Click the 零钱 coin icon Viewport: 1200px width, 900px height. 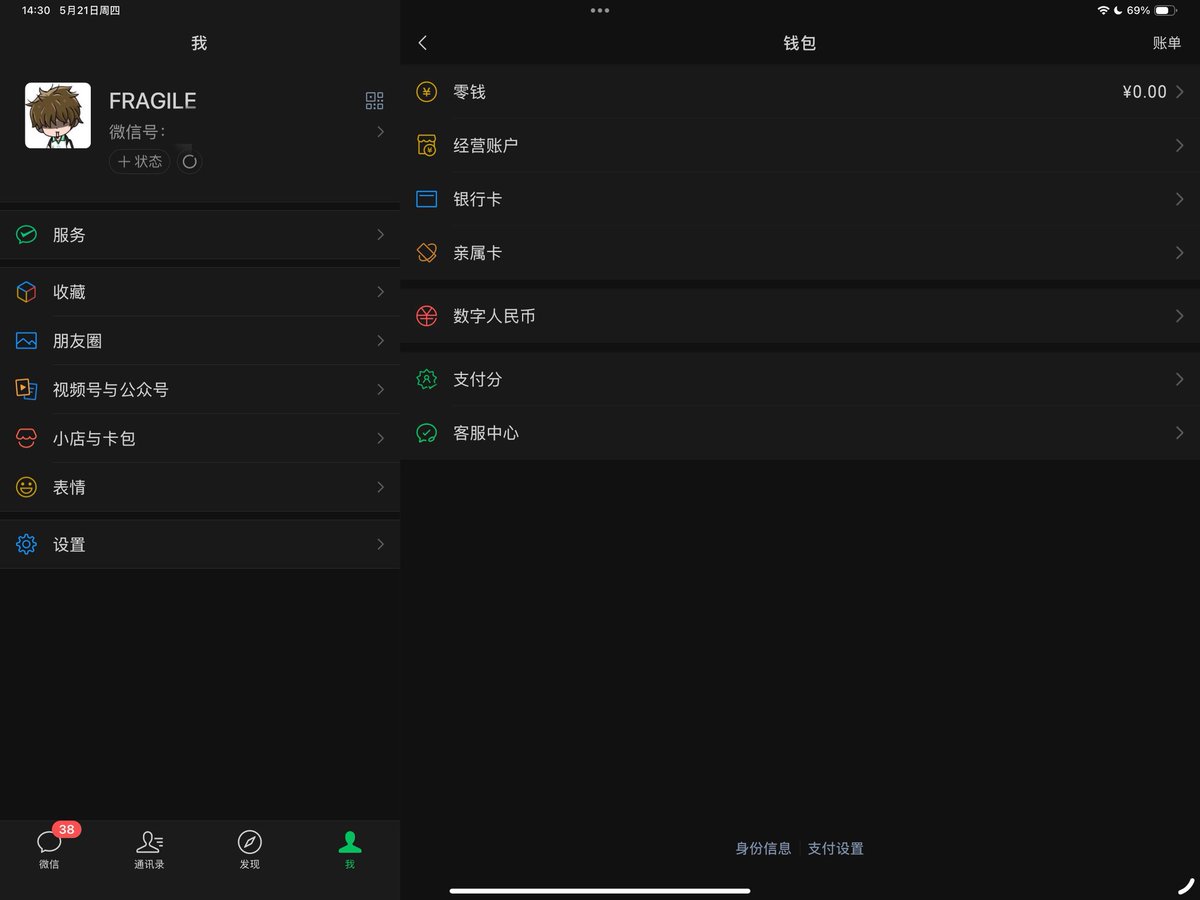pos(427,92)
